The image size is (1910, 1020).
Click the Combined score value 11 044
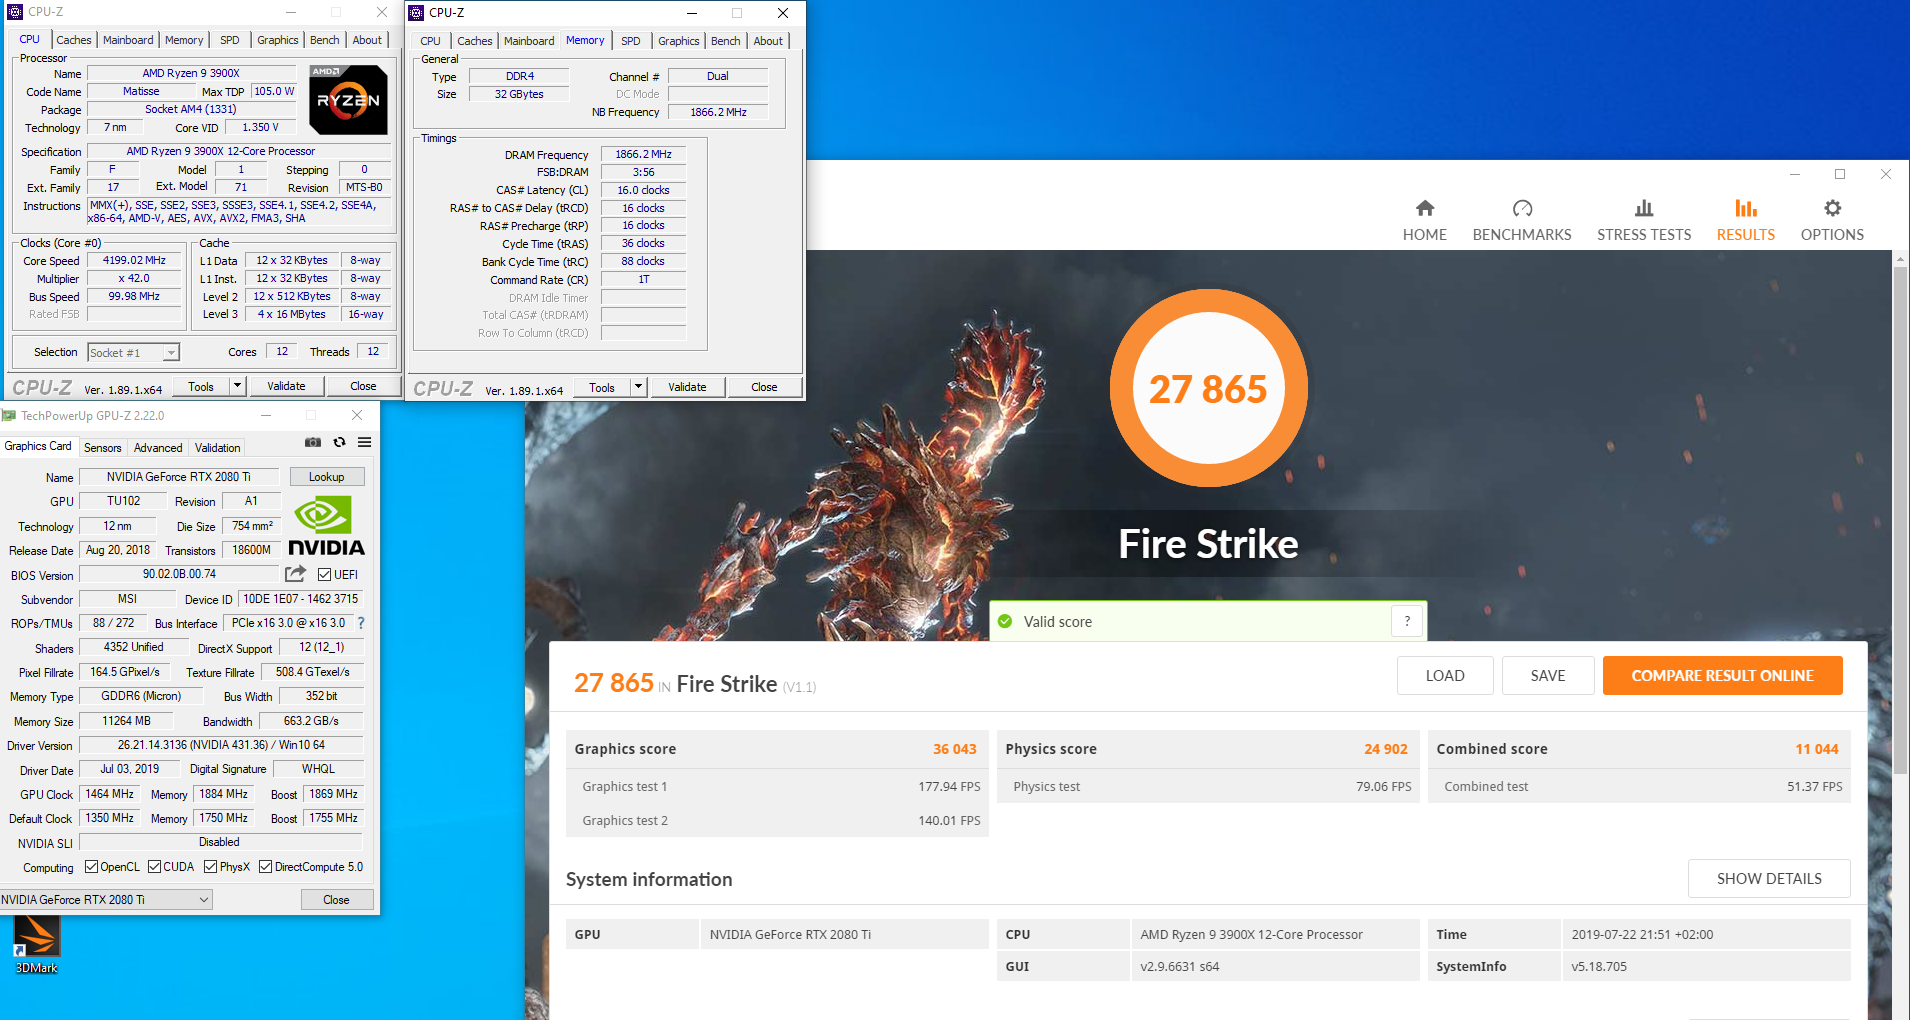tap(1816, 749)
